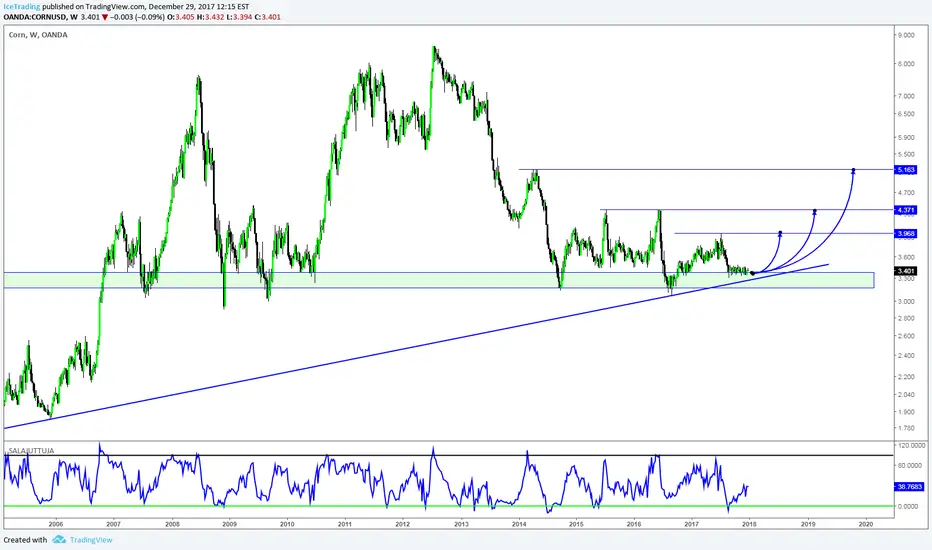Click the 2010 label on time axis
932x550 pixels.
pos(287,524)
